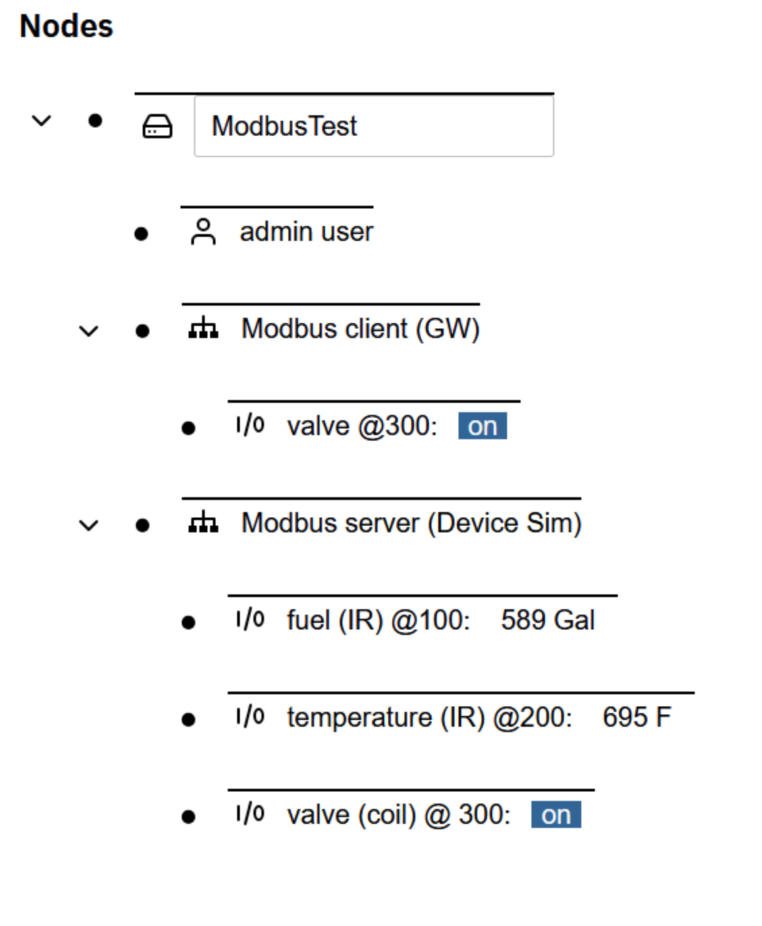Screen dimensions: 762x926
Task: Click the I/O icon beside temperature (IR)
Action: (249, 717)
